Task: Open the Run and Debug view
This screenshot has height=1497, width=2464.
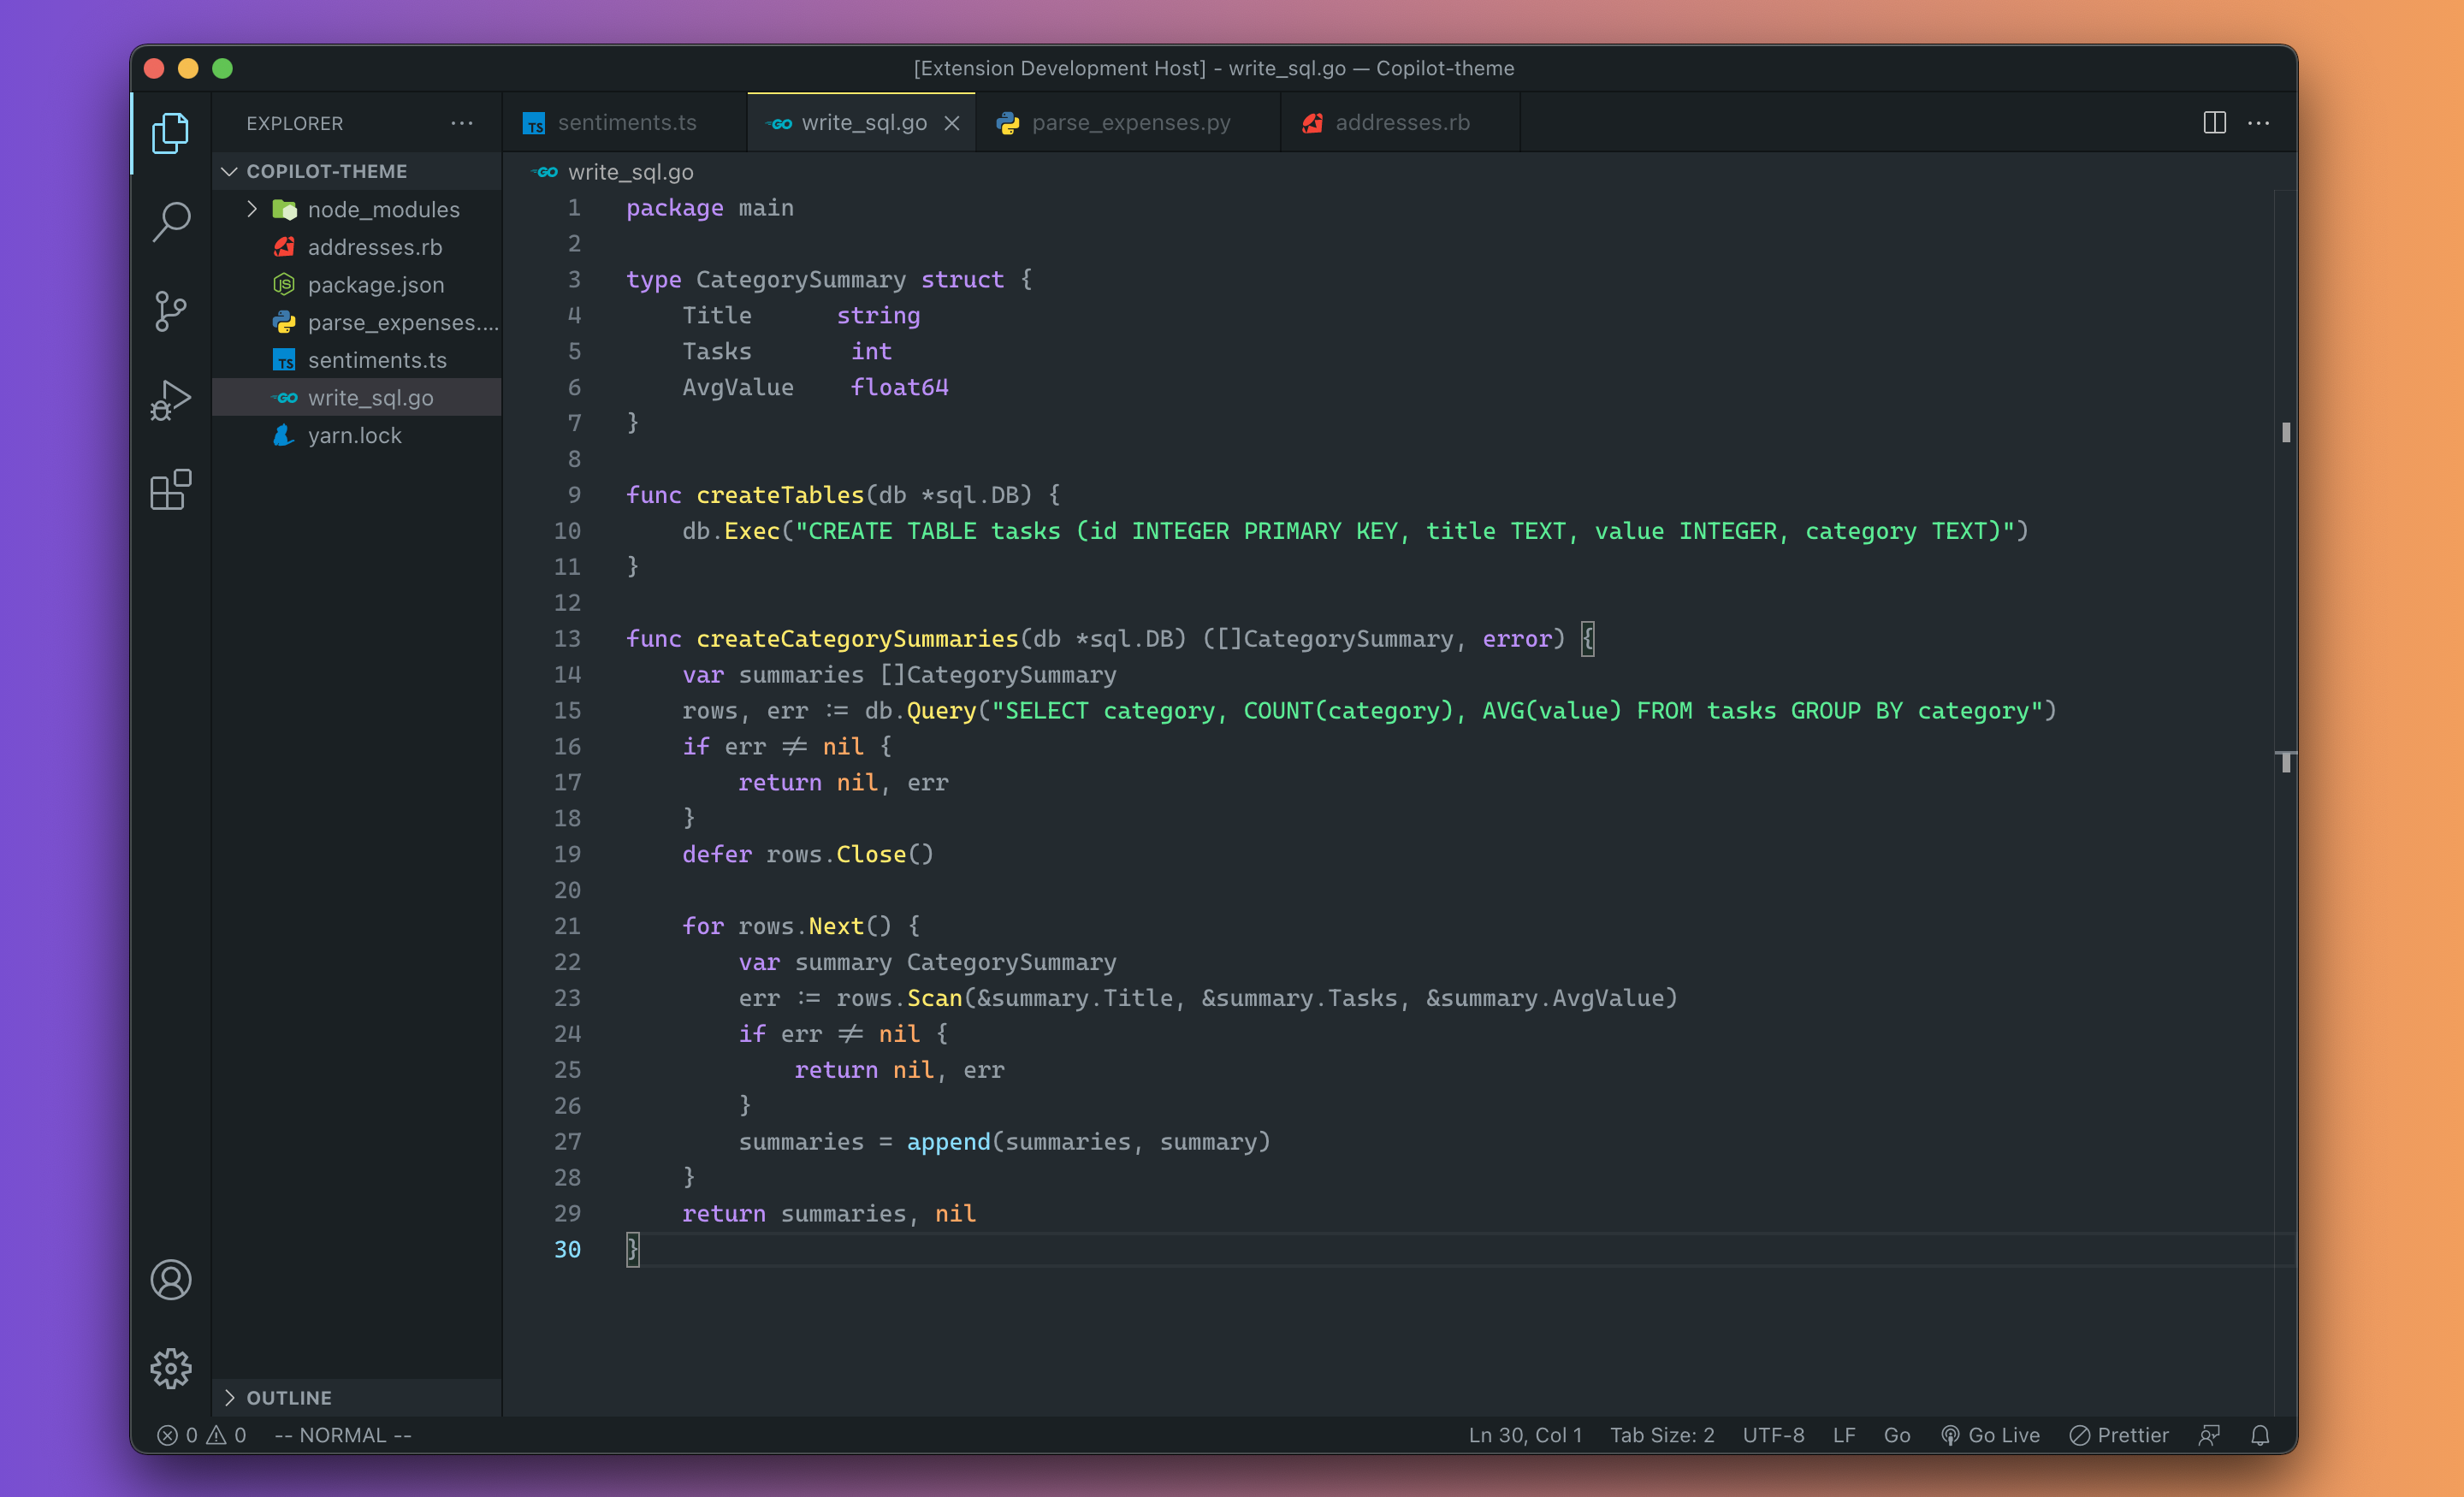Action: pos(171,400)
